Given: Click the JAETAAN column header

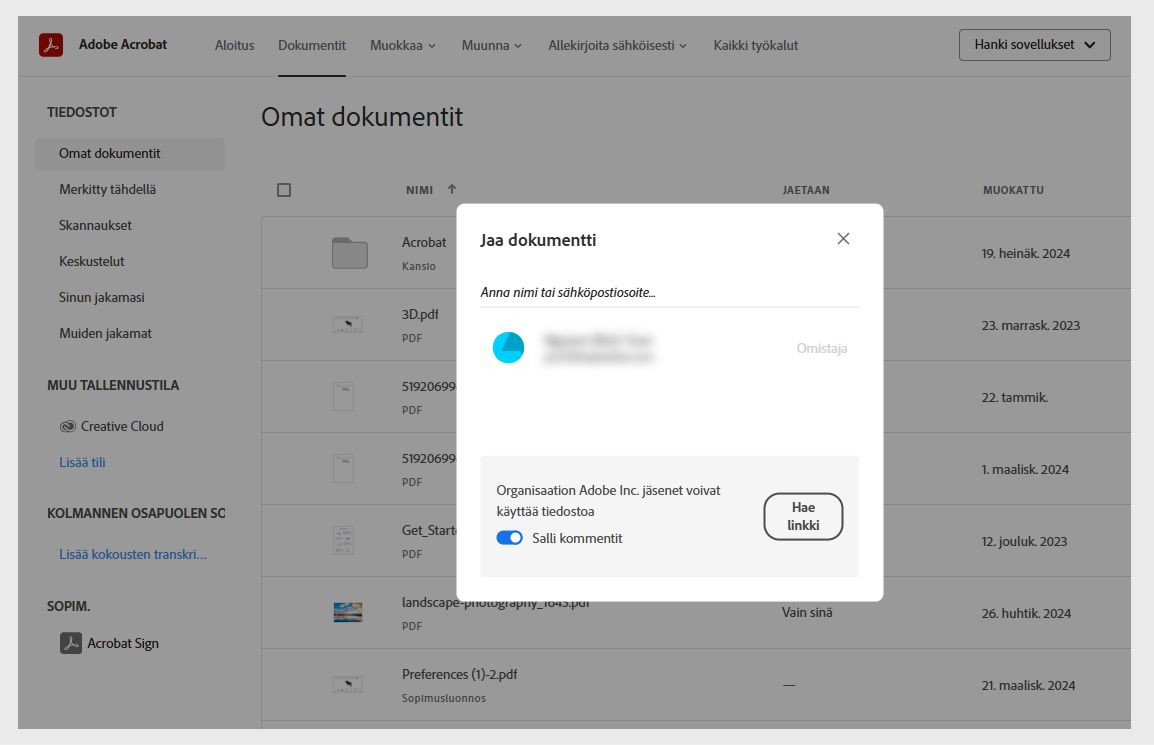Looking at the screenshot, I should pos(806,190).
